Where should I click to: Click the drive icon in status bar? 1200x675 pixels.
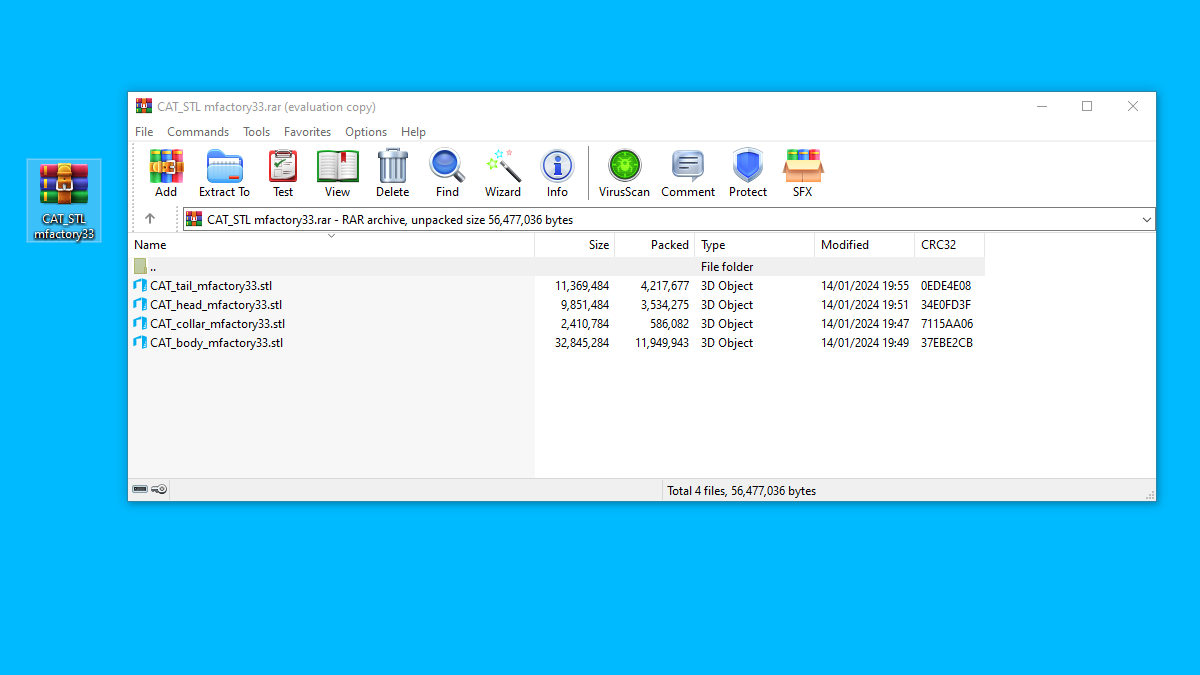[x=140, y=490]
